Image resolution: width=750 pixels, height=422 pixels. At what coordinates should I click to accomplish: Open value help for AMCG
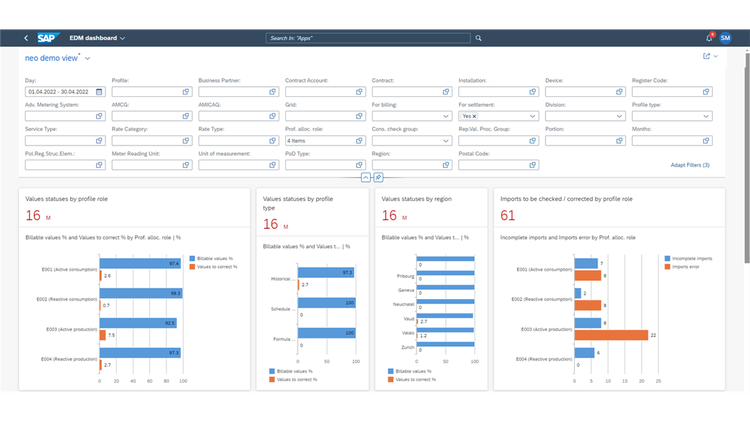click(x=186, y=116)
